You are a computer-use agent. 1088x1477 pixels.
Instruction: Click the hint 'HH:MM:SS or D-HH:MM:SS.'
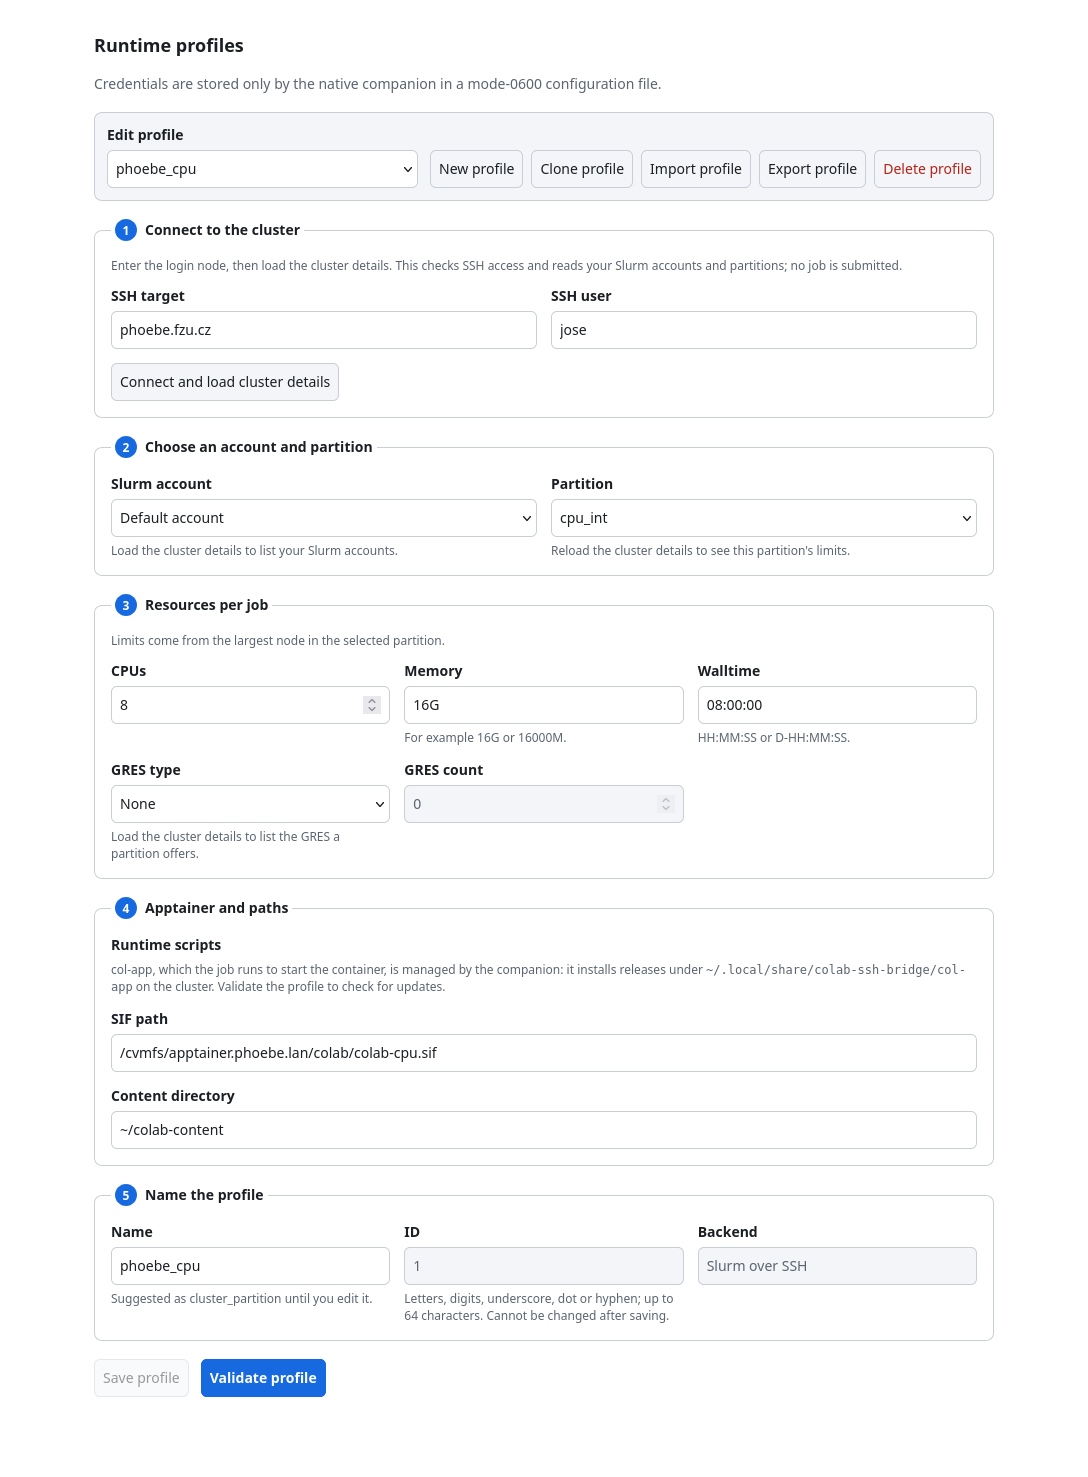774,738
